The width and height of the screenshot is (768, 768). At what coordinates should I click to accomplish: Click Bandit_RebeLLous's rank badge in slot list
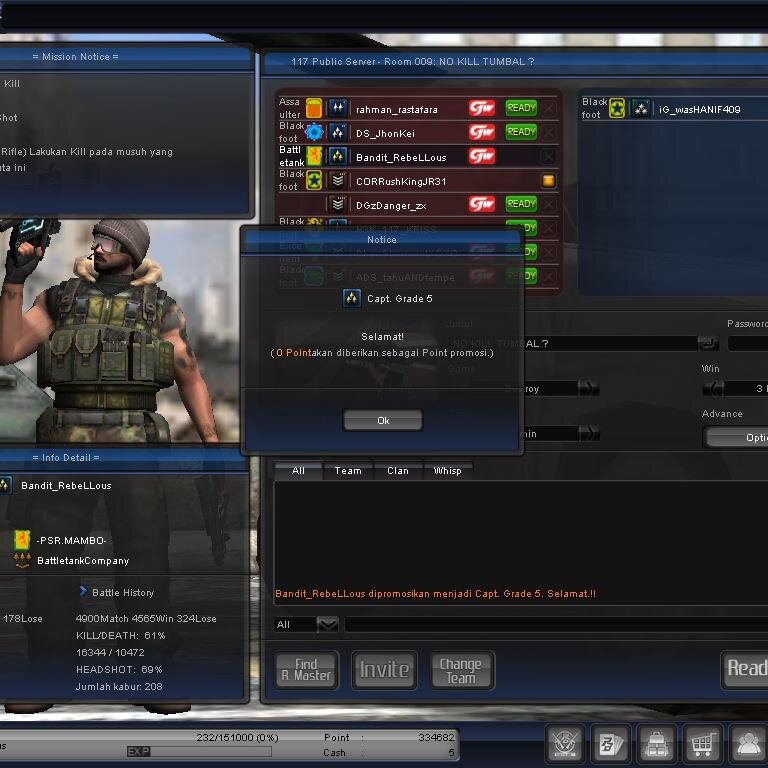point(337,156)
